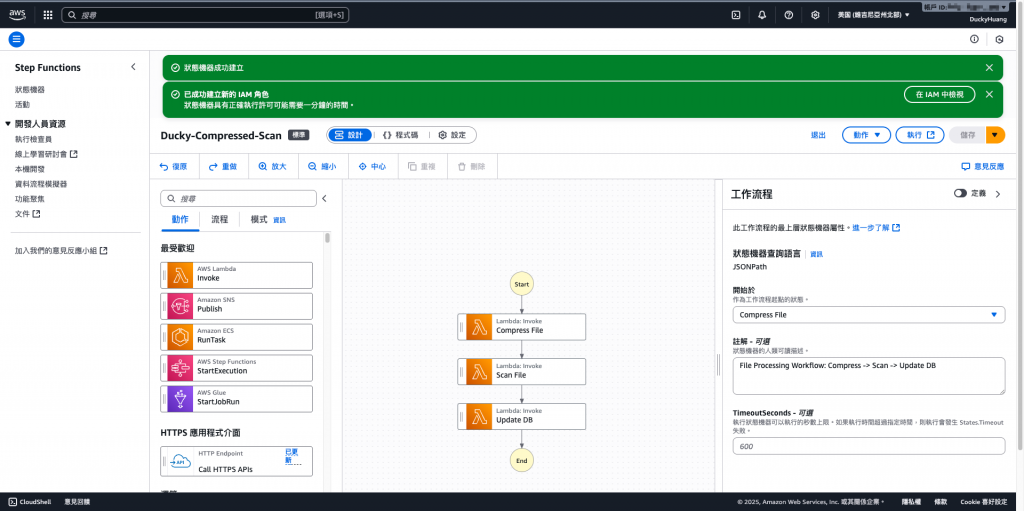This screenshot has width=1024, height=511.
Task: Select the AWS Lambda Invoke action
Action: [236, 275]
